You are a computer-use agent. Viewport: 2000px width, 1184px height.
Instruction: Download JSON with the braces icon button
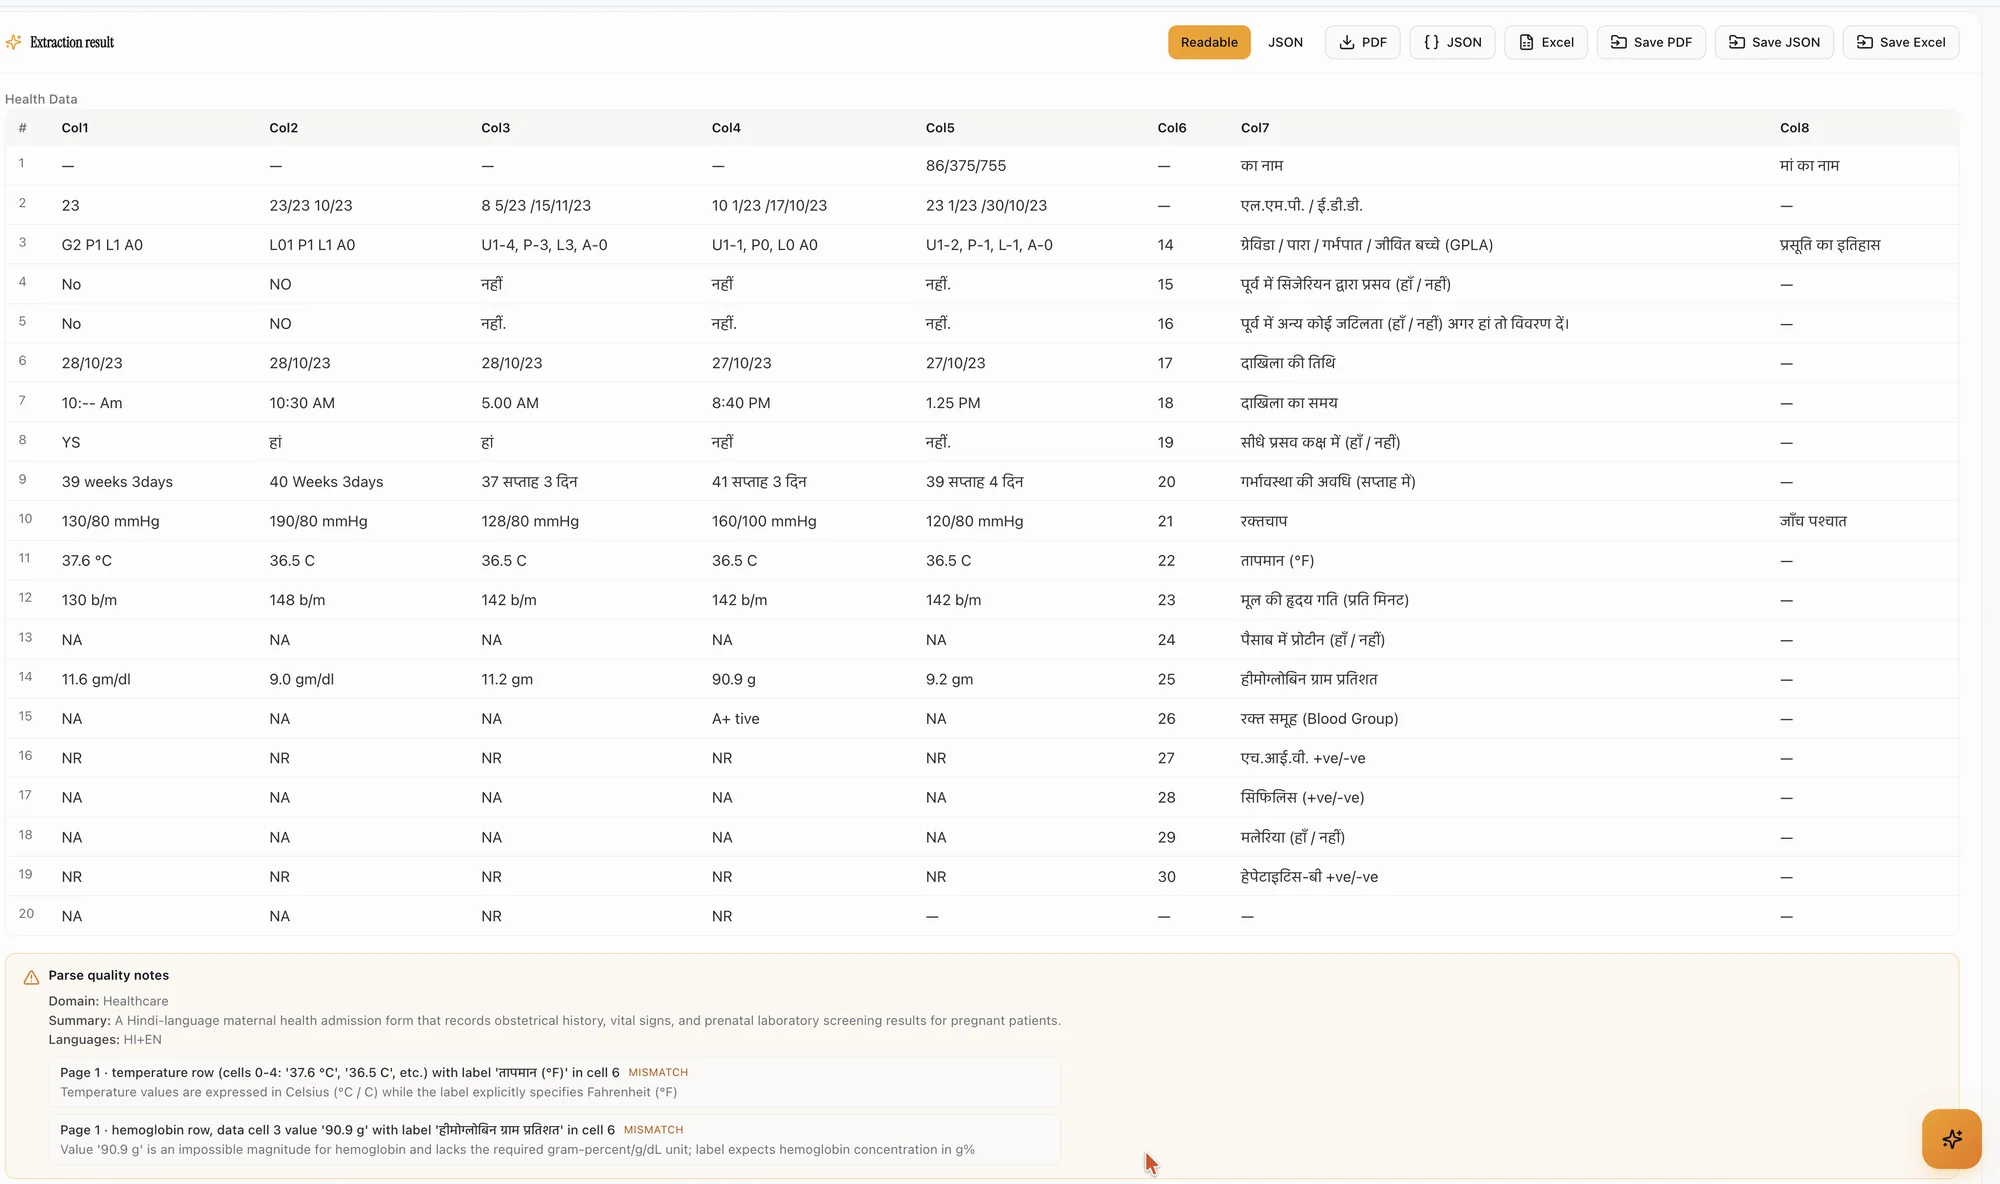click(1452, 42)
